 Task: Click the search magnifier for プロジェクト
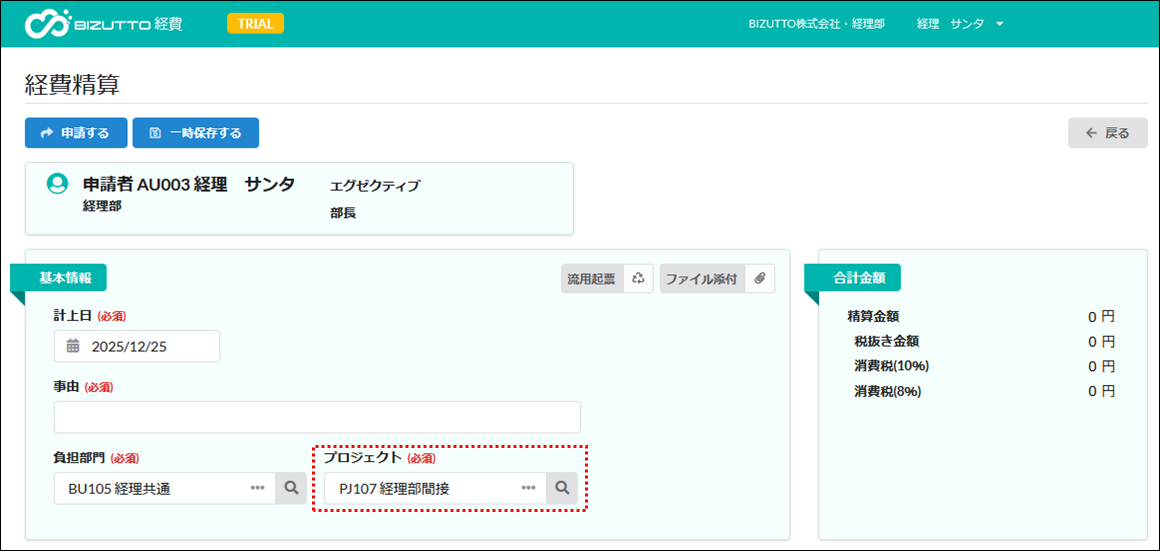(562, 488)
